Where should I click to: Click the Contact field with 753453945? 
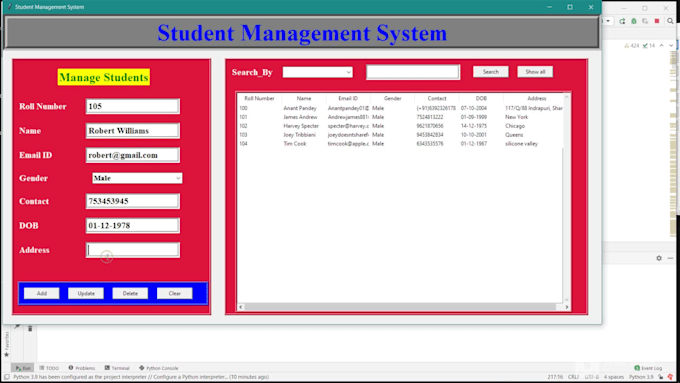(133, 201)
